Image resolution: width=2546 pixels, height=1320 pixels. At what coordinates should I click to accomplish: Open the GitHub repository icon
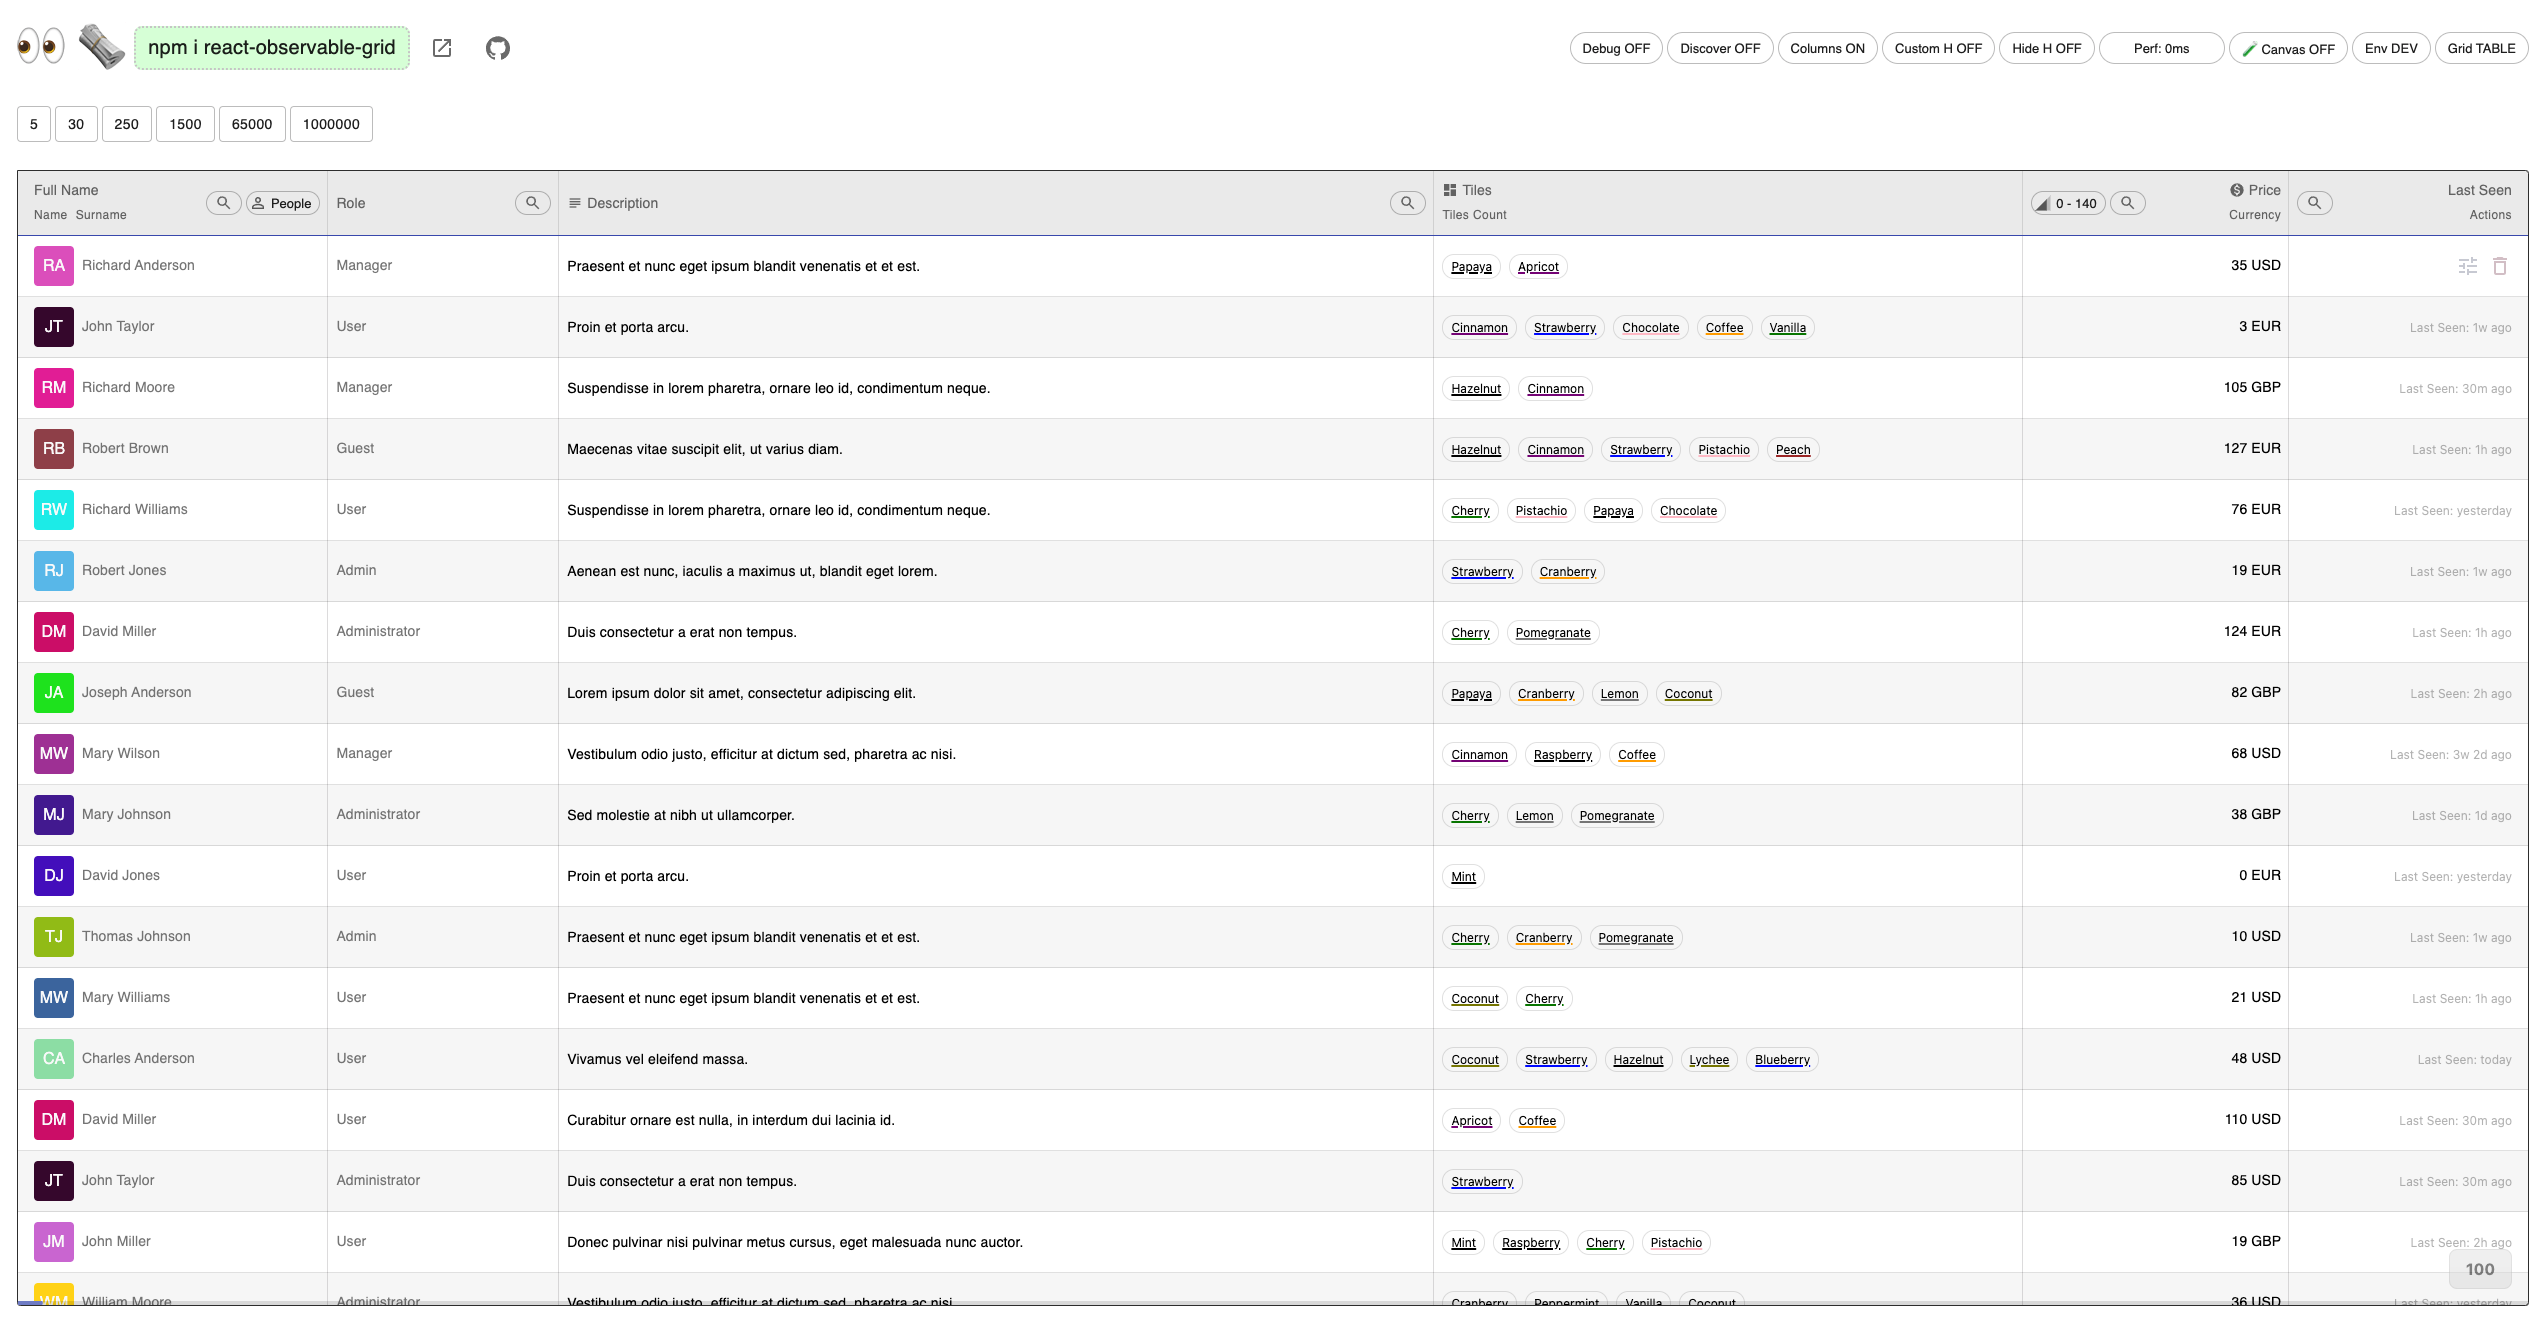pos(498,48)
